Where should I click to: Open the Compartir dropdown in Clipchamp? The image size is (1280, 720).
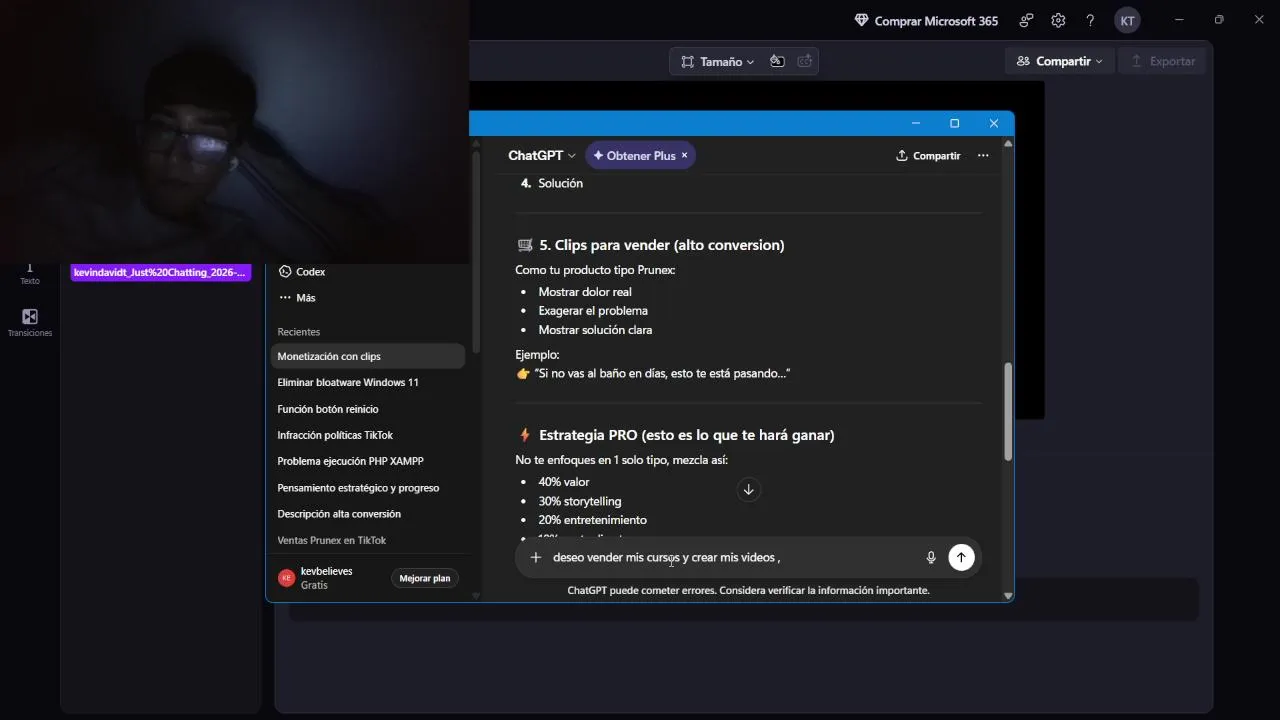(1059, 61)
